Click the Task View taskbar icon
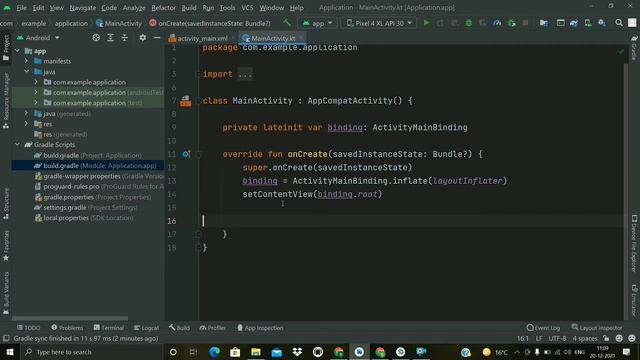The height and width of the screenshot is (360, 640). click(193, 352)
